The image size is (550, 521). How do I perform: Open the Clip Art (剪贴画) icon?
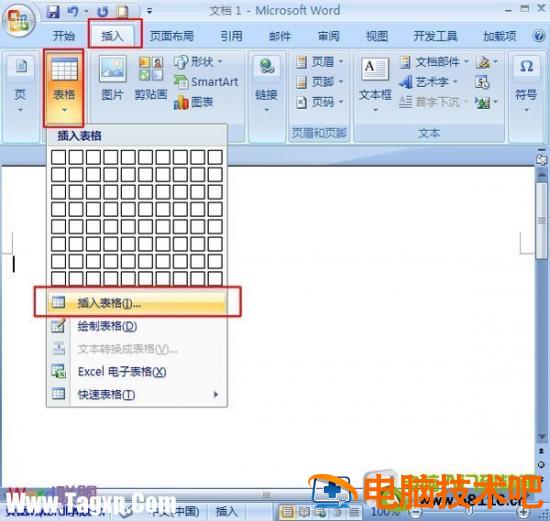click(151, 78)
